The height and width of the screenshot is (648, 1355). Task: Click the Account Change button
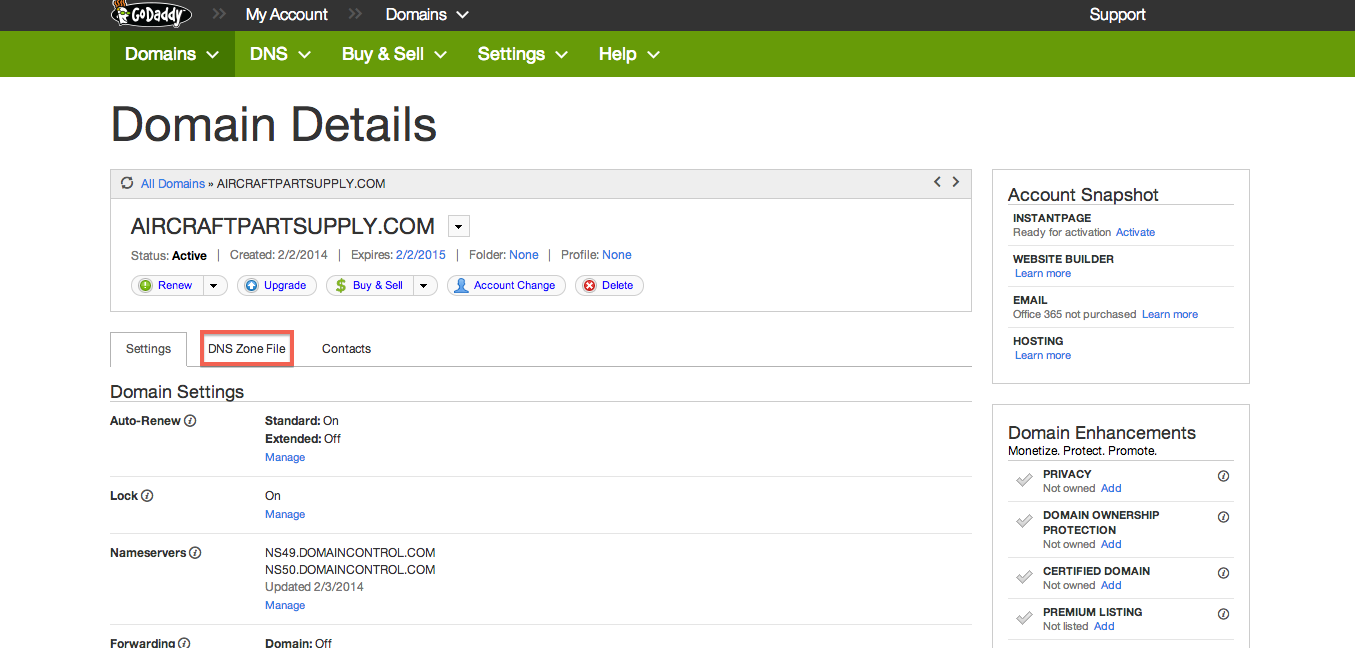pos(506,285)
